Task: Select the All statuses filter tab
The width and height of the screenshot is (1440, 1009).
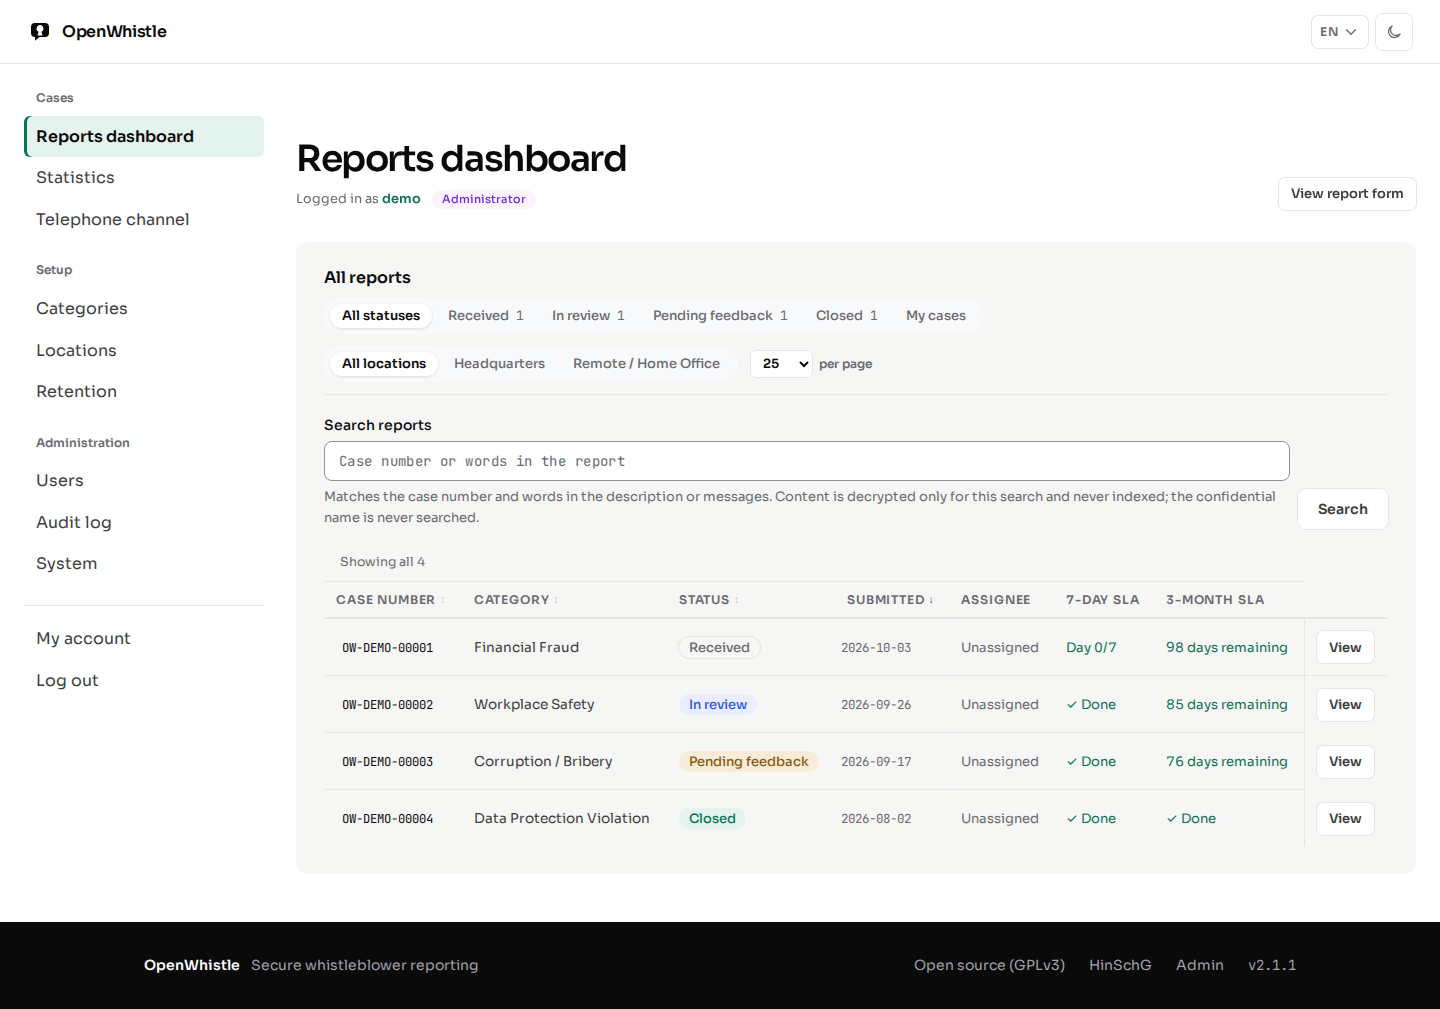Action: [381, 316]
